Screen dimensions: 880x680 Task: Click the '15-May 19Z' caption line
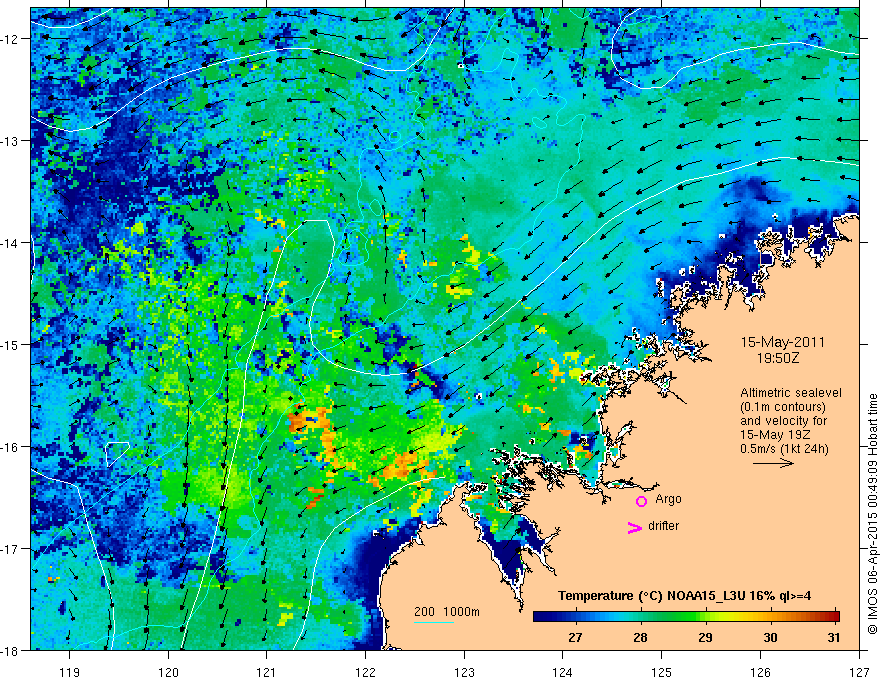click(774, 435)
